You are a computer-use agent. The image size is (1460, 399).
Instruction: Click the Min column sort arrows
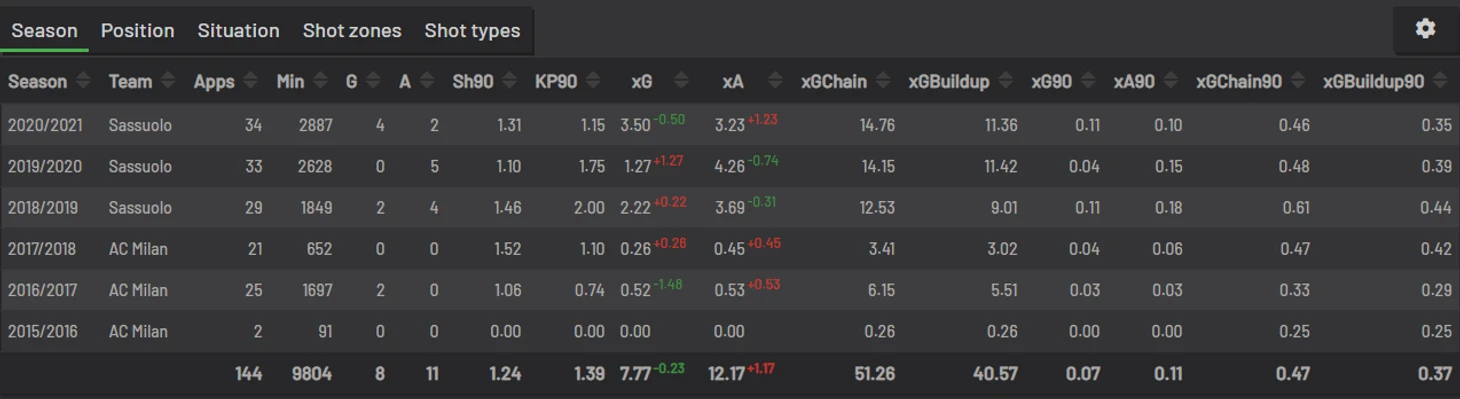pyautogui.click(x=320, y=81)
